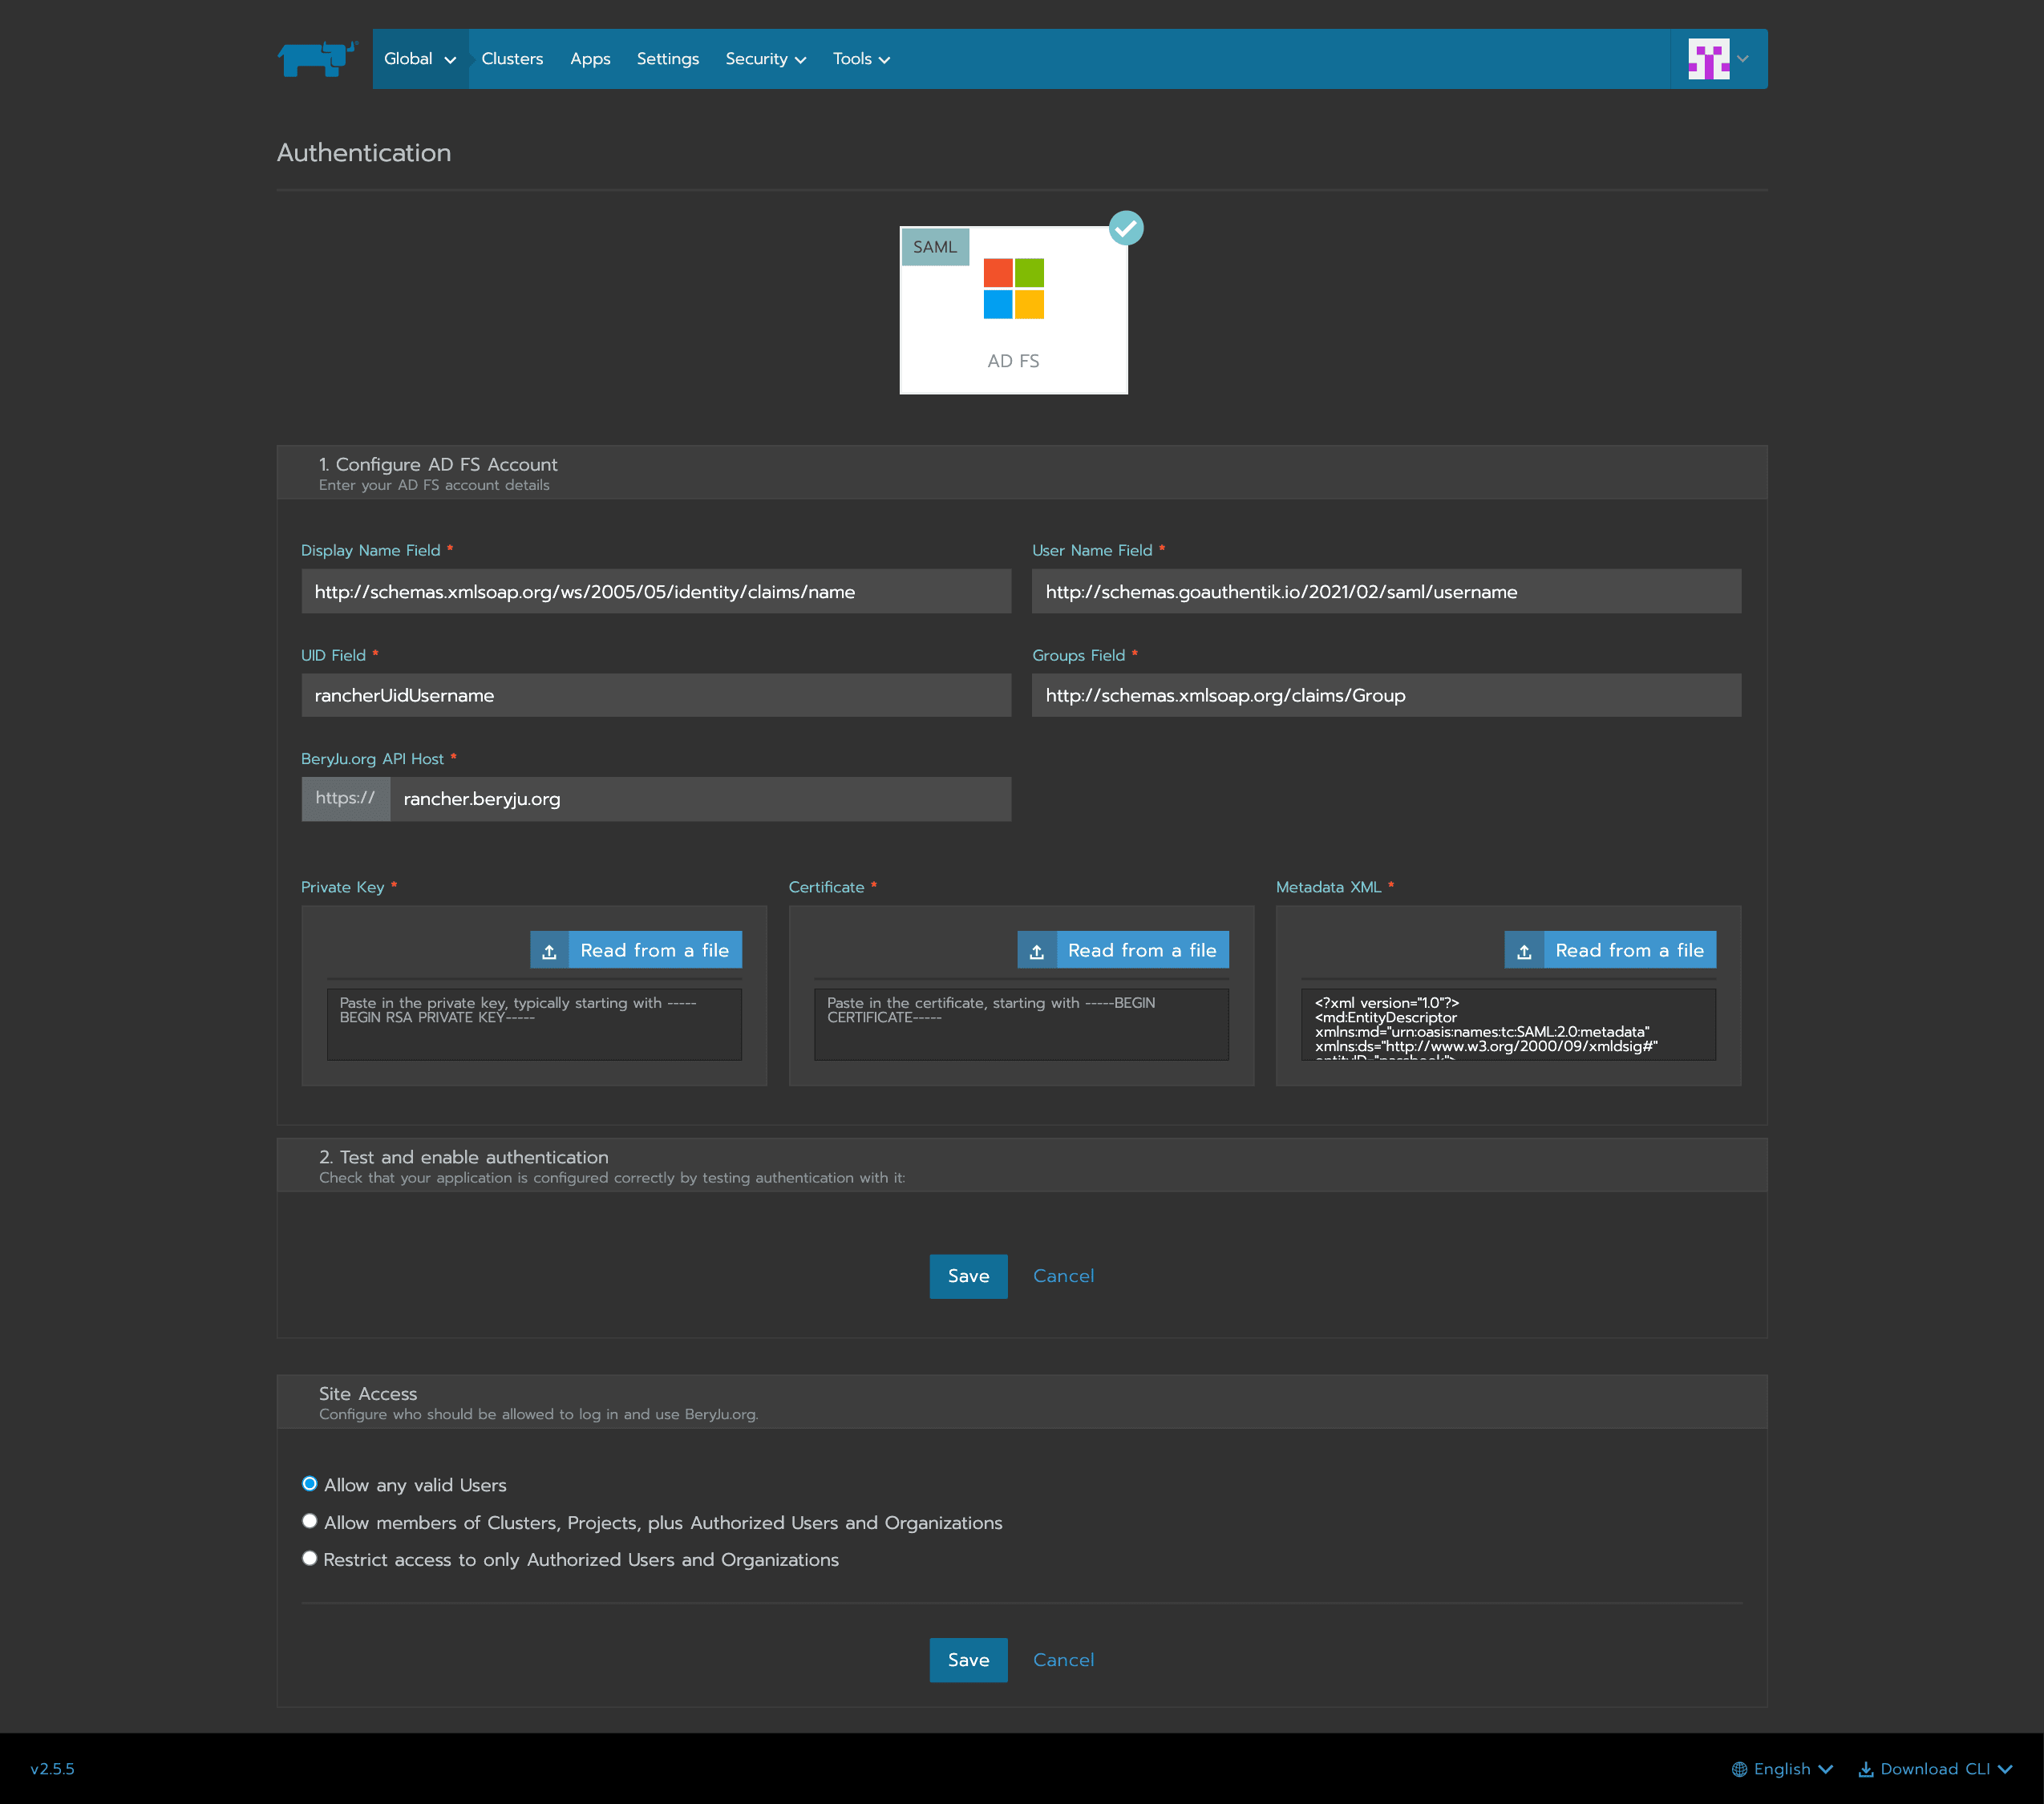The image size is (2044, 1804).
Task: Select Allow members of Clusters, Projects option
Action: coord(310,1521)
